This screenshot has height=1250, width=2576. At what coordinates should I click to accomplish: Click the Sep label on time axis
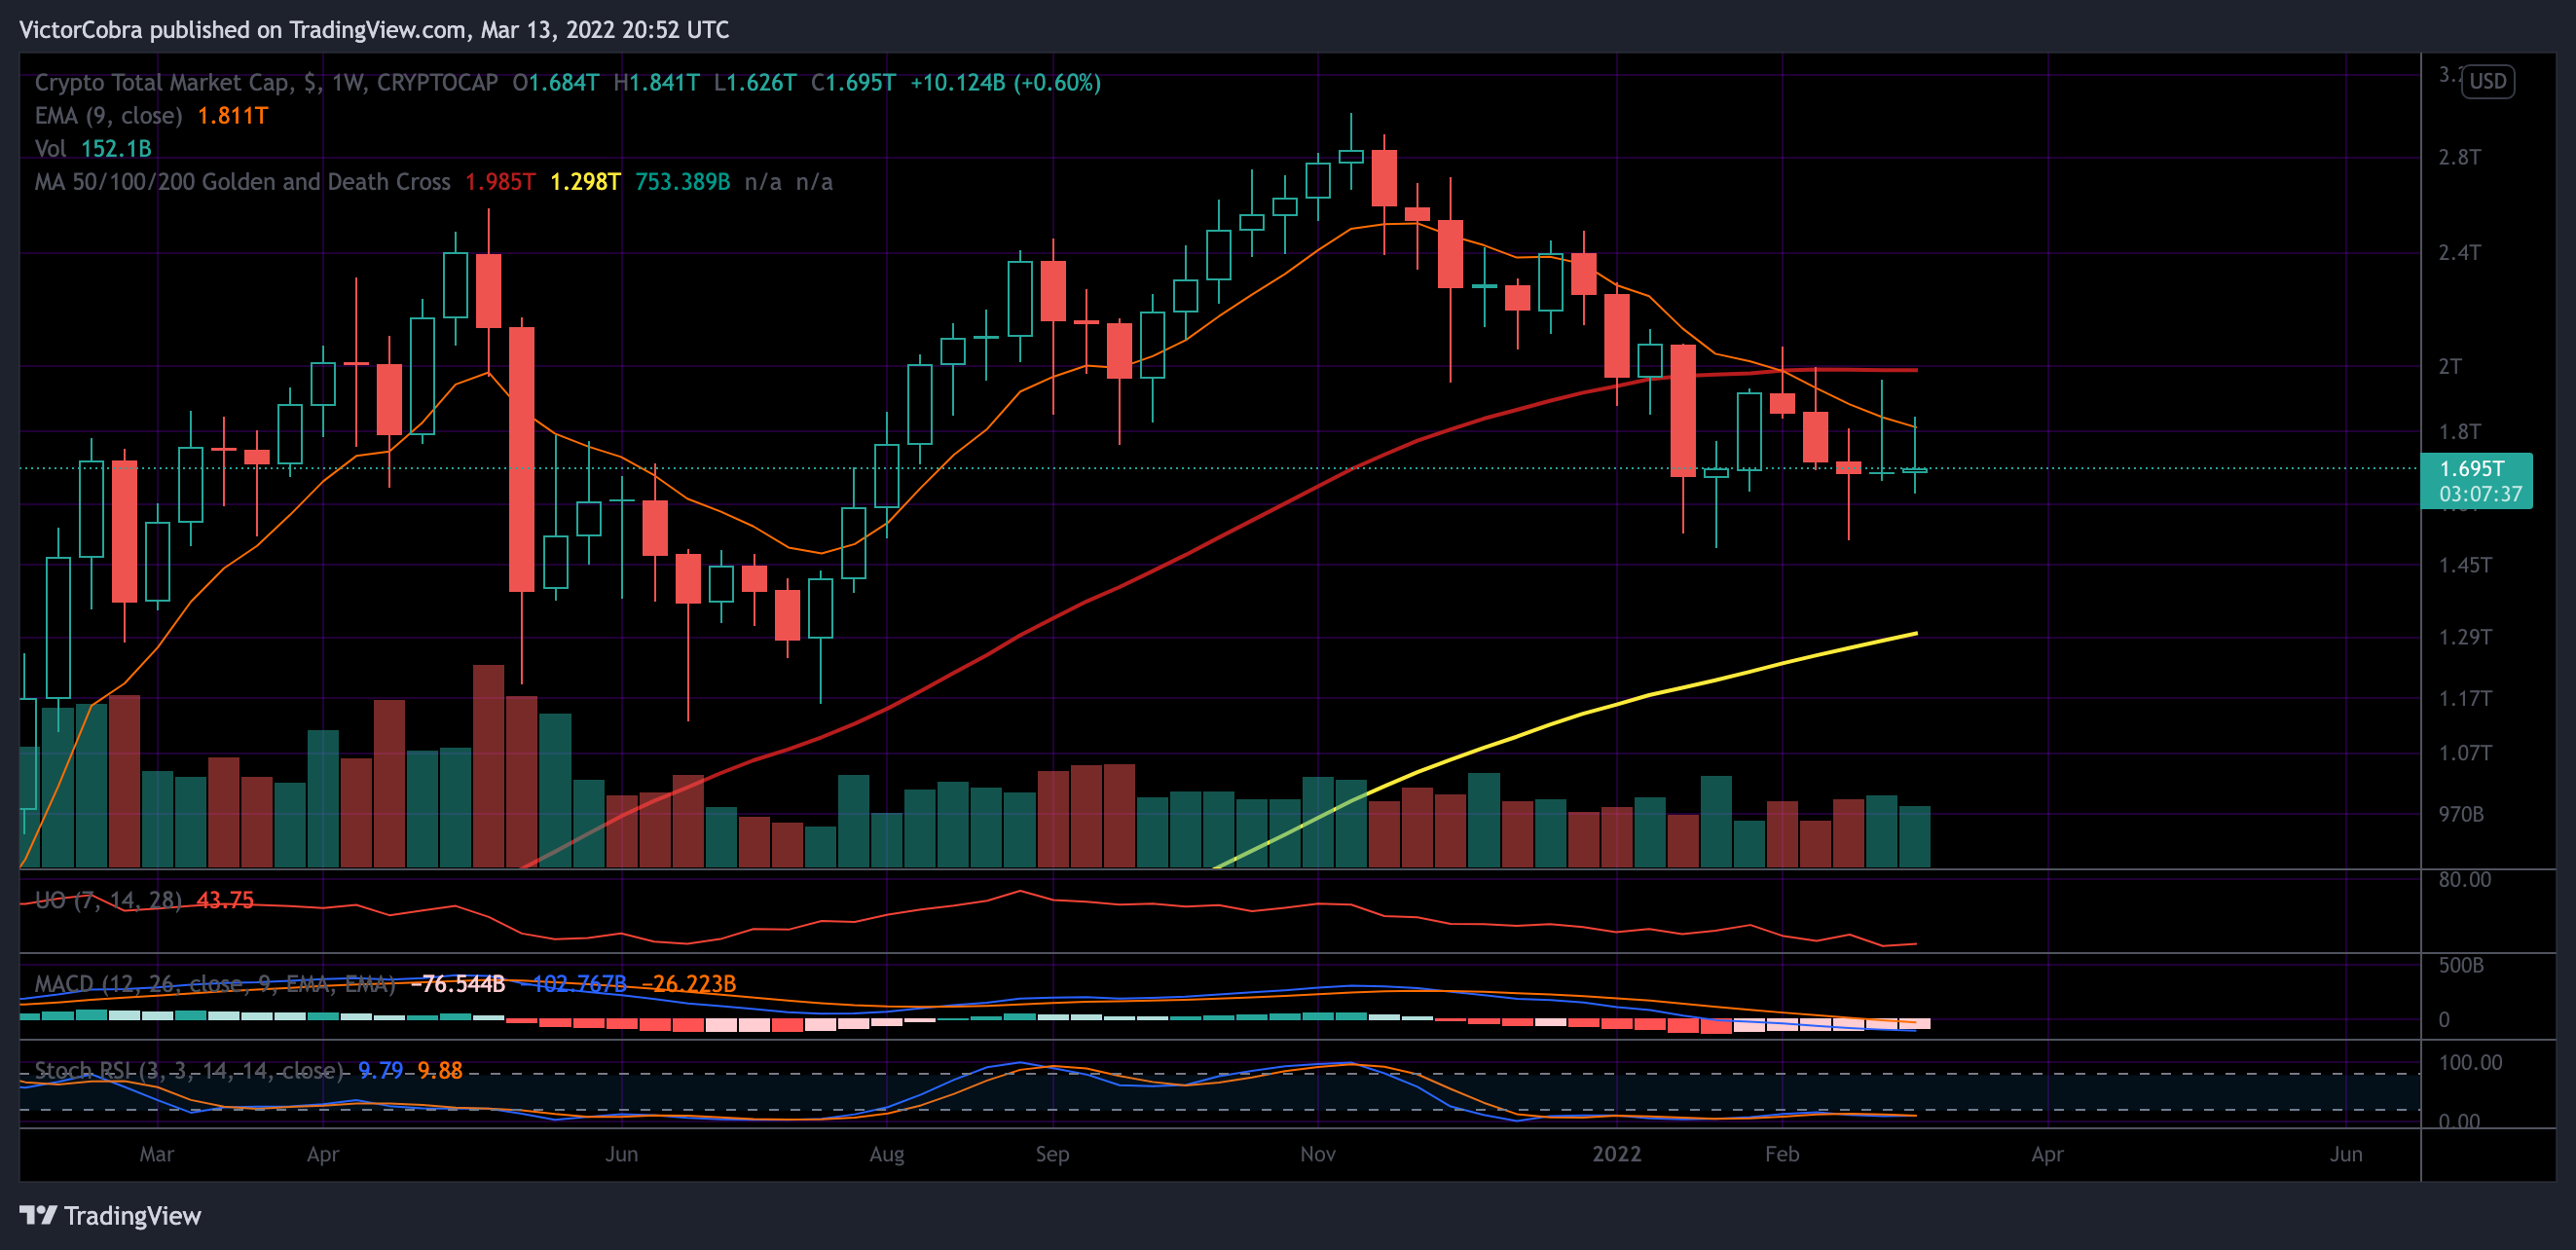click(1052, 1154)
